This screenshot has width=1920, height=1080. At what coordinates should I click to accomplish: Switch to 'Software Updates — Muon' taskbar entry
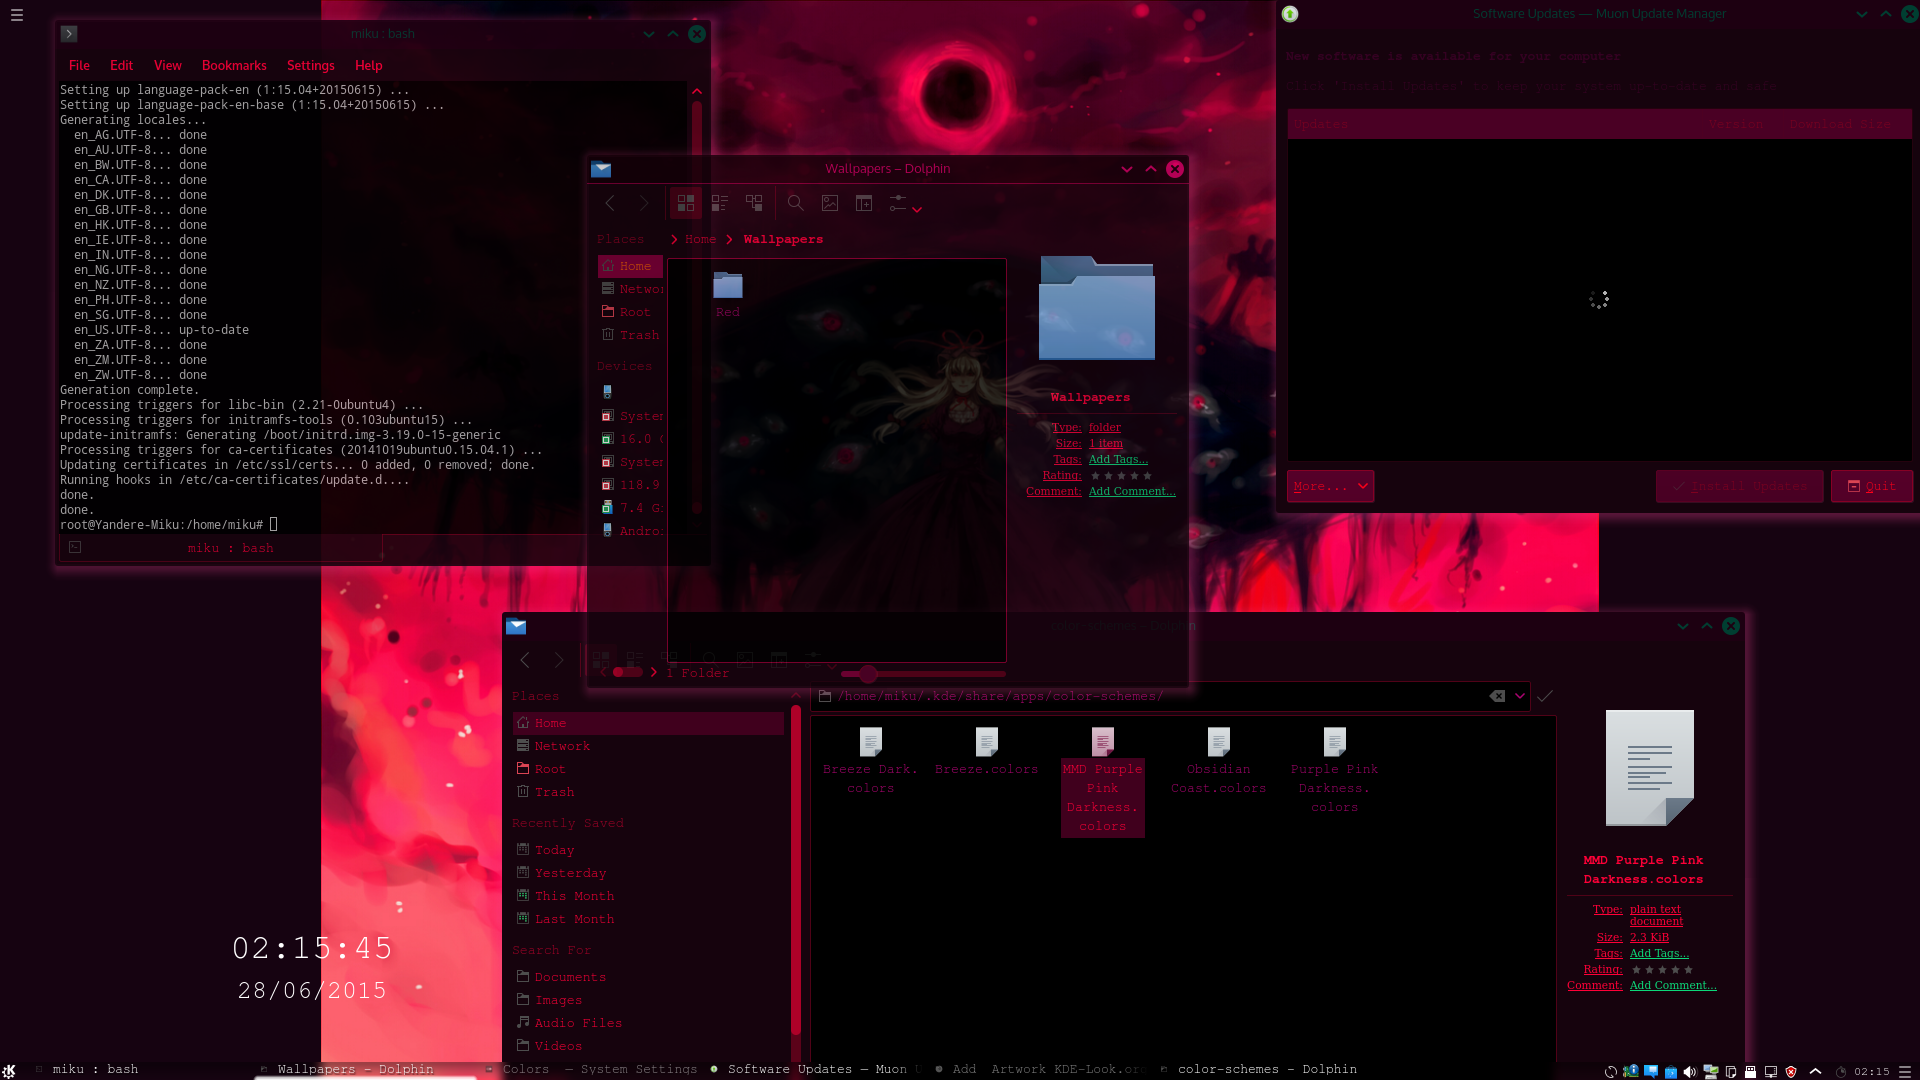[x=817, y=1069]
